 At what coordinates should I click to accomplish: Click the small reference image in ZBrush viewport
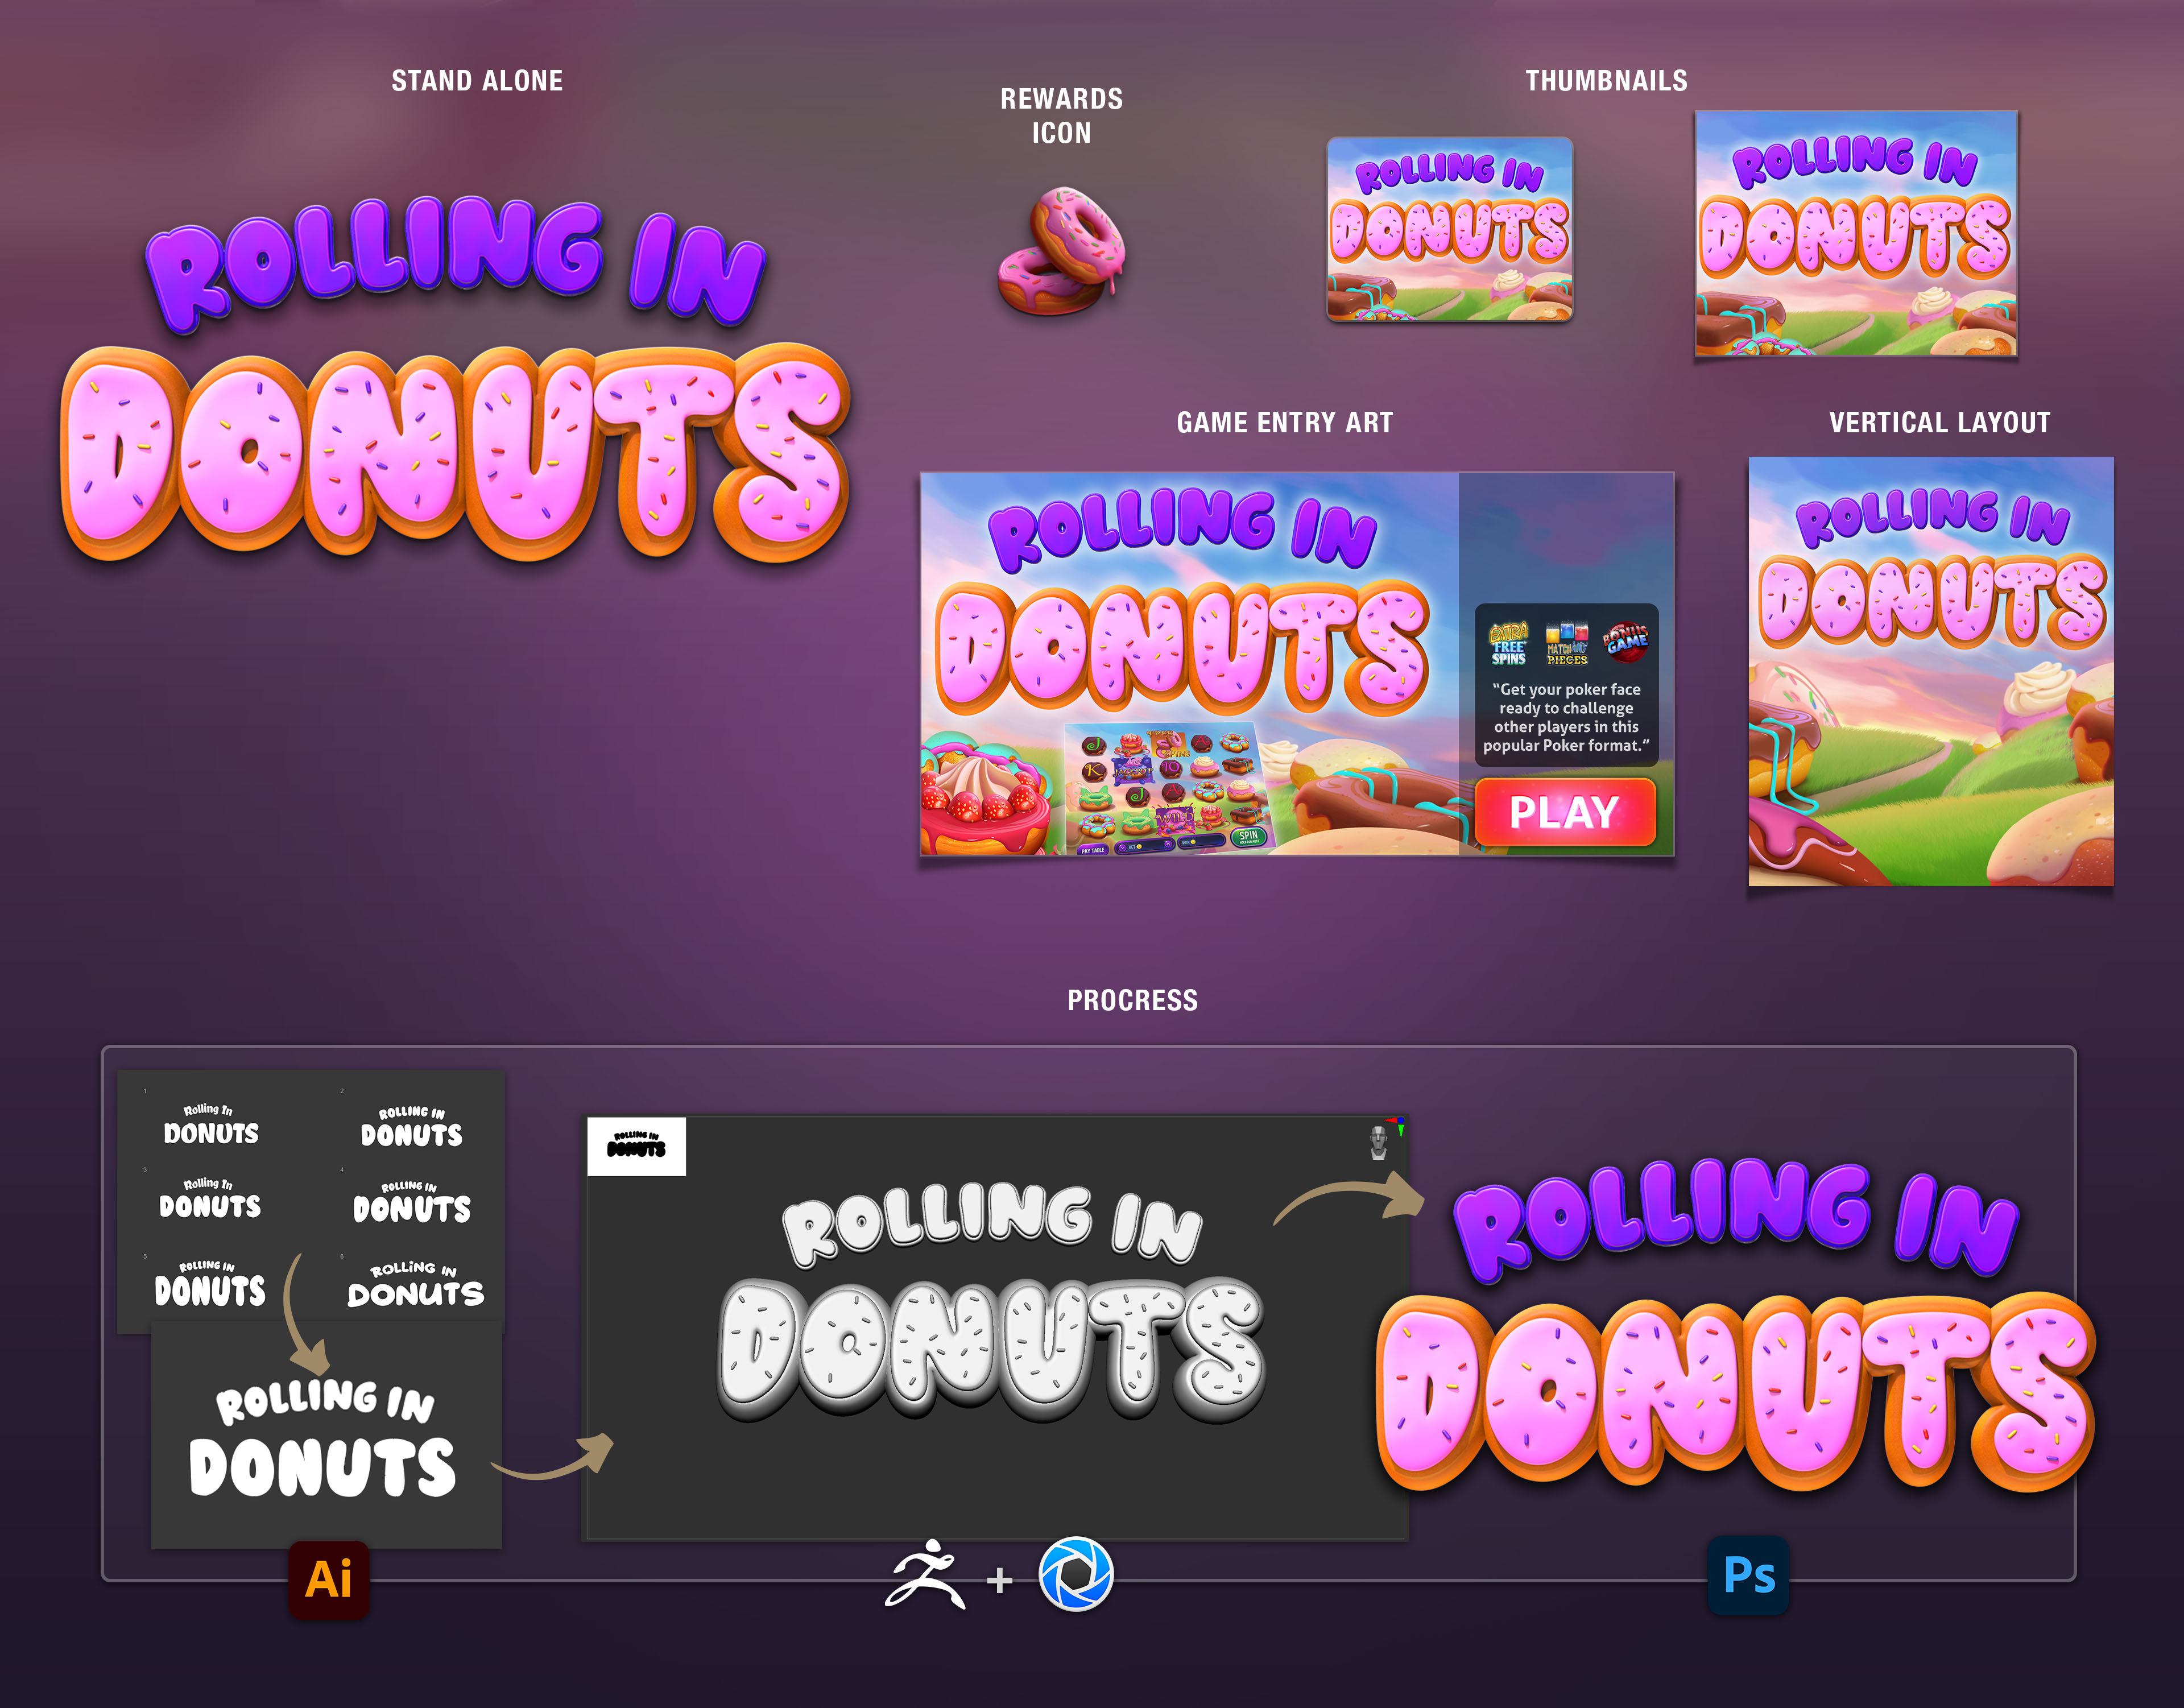click(636, 1146)
